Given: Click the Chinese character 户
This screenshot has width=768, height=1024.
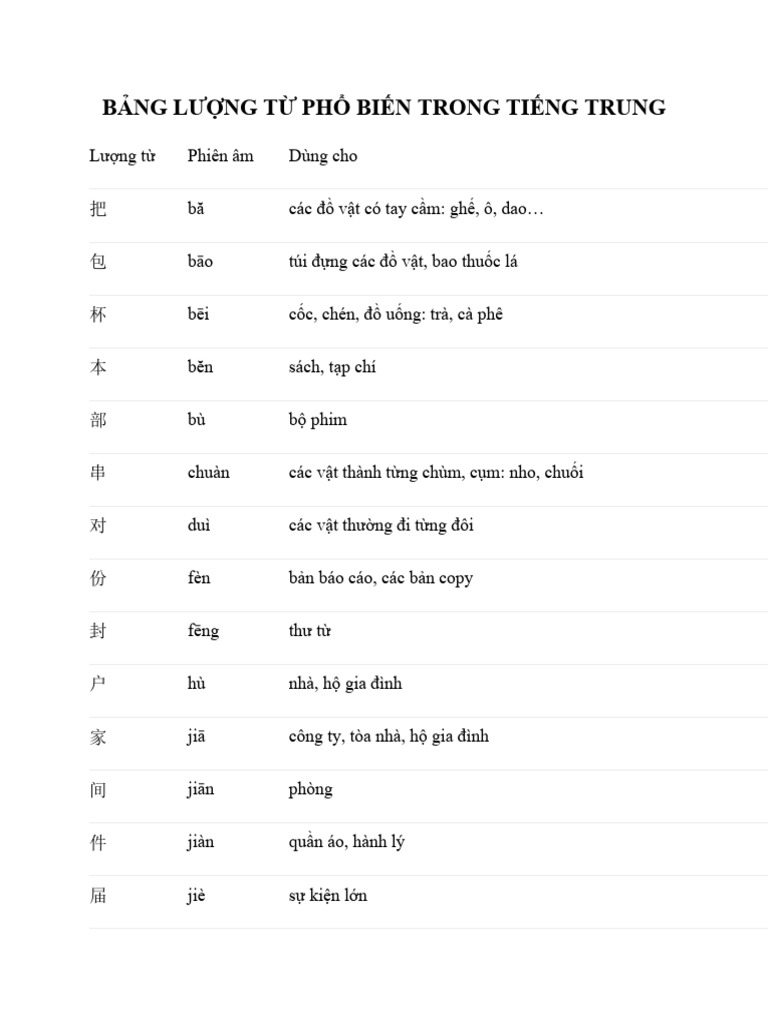Looking at the screenshot, I should click(x=98, y=684).
